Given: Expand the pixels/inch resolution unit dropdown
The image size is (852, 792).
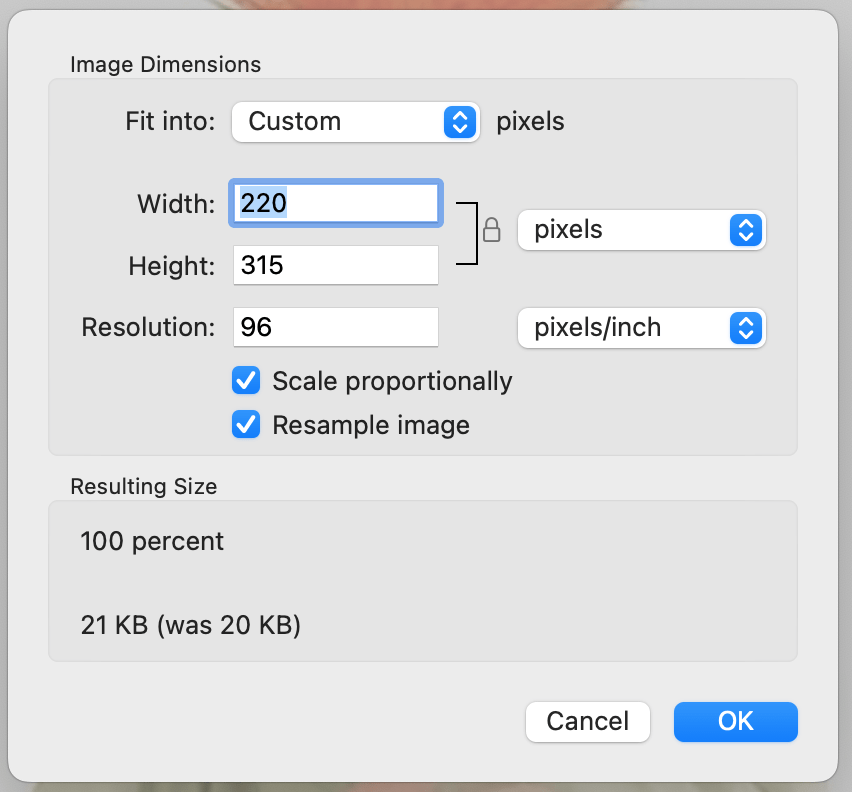Looking at the screenshot, I should (640, 328).
